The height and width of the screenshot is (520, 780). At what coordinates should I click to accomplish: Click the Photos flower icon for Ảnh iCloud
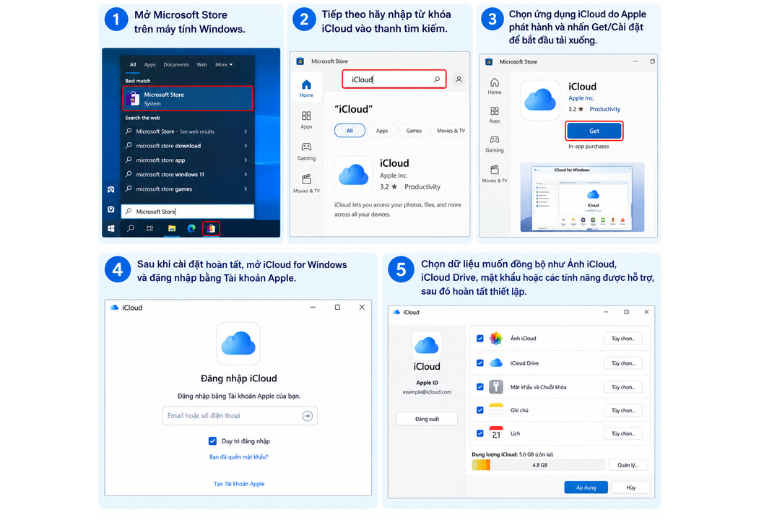[496, 338]
